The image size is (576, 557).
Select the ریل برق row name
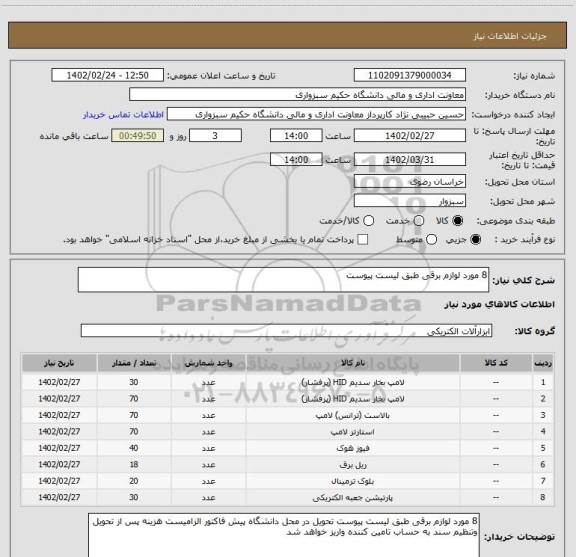(353, 465)
